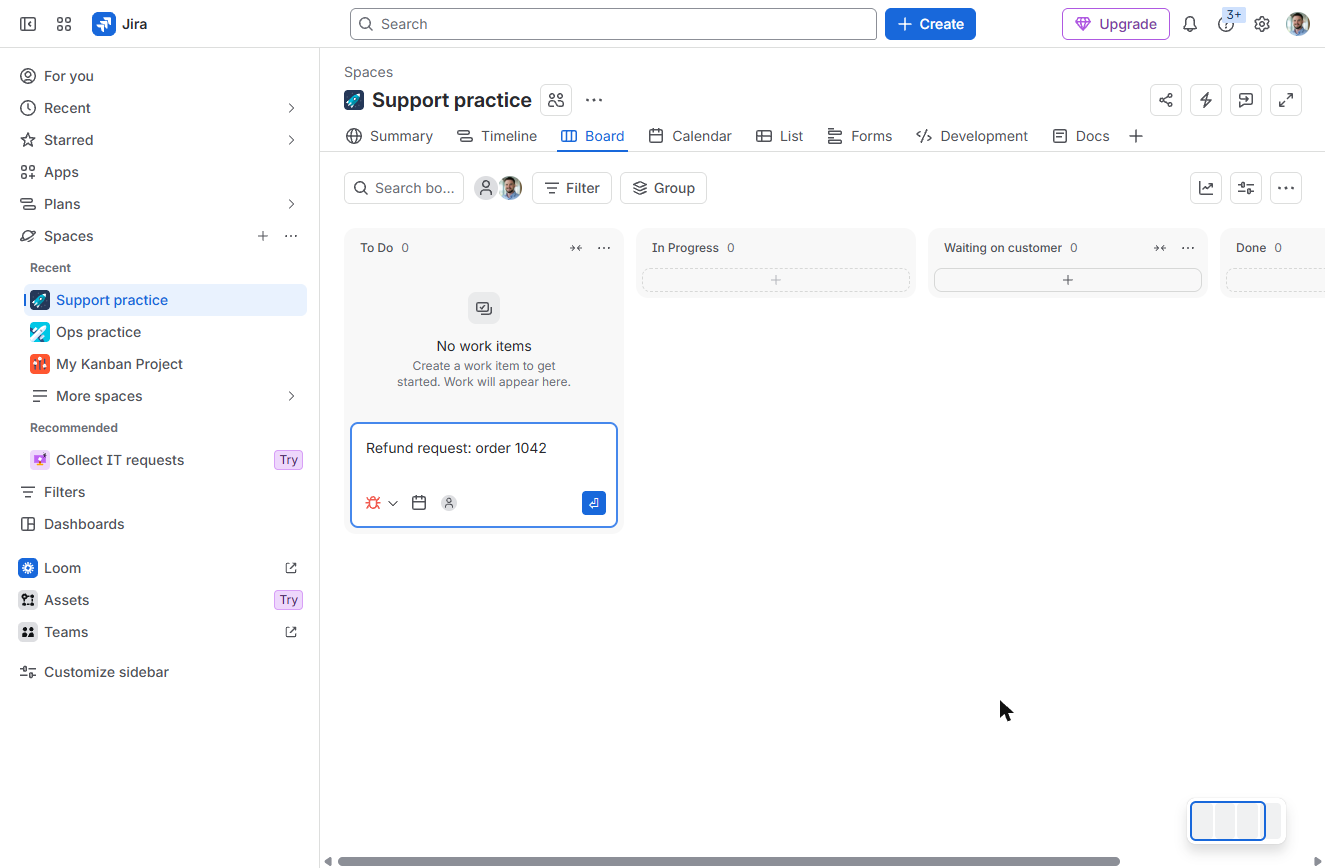Image resolution: width=1325 pixels, height=868 pixels.
Task: Open user profile avatar in header
Action: (1298, 24)
